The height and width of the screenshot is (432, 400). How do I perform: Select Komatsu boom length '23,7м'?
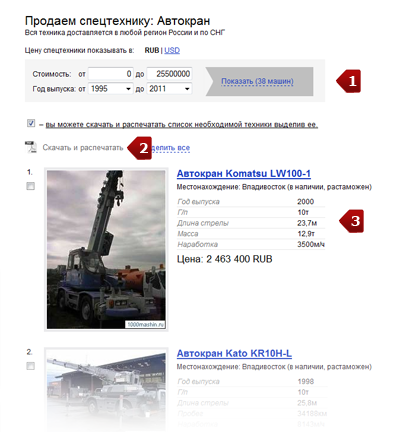click(x=307, y=223)
